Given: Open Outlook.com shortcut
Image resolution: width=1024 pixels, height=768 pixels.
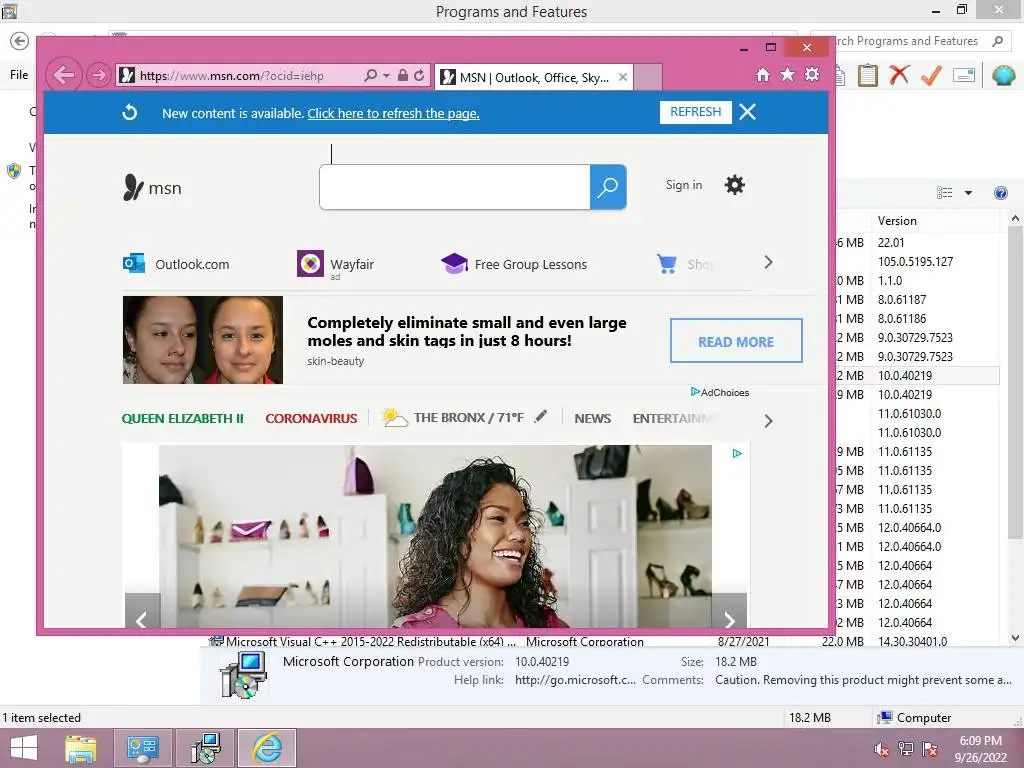Looking at the screenshot, I should pyautogui.click(x=176, y=264).
